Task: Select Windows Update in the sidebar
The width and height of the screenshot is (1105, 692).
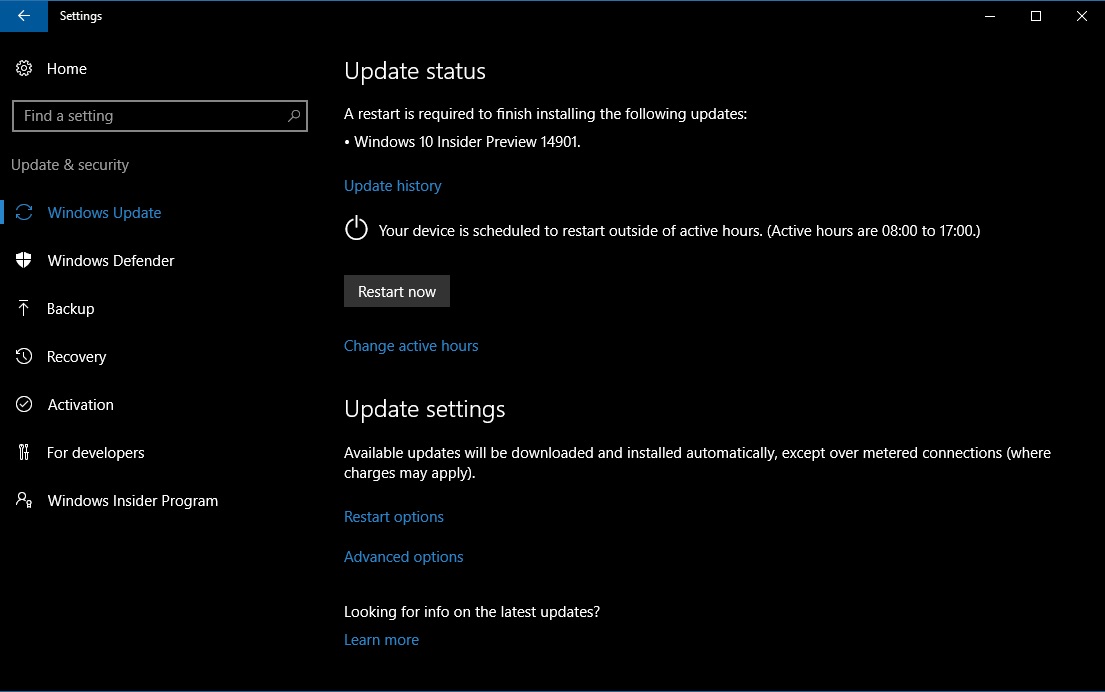Action: pyautogui.click(x=104, y=212)
